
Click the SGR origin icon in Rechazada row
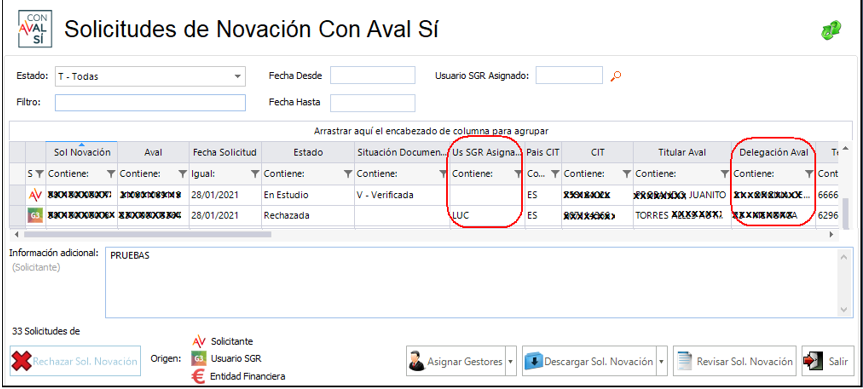35,216
